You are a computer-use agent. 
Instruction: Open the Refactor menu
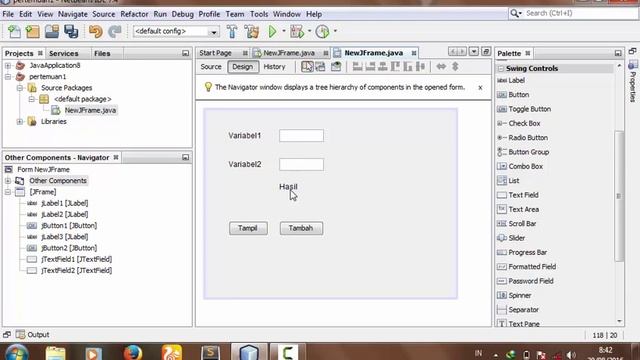point(134,14)
